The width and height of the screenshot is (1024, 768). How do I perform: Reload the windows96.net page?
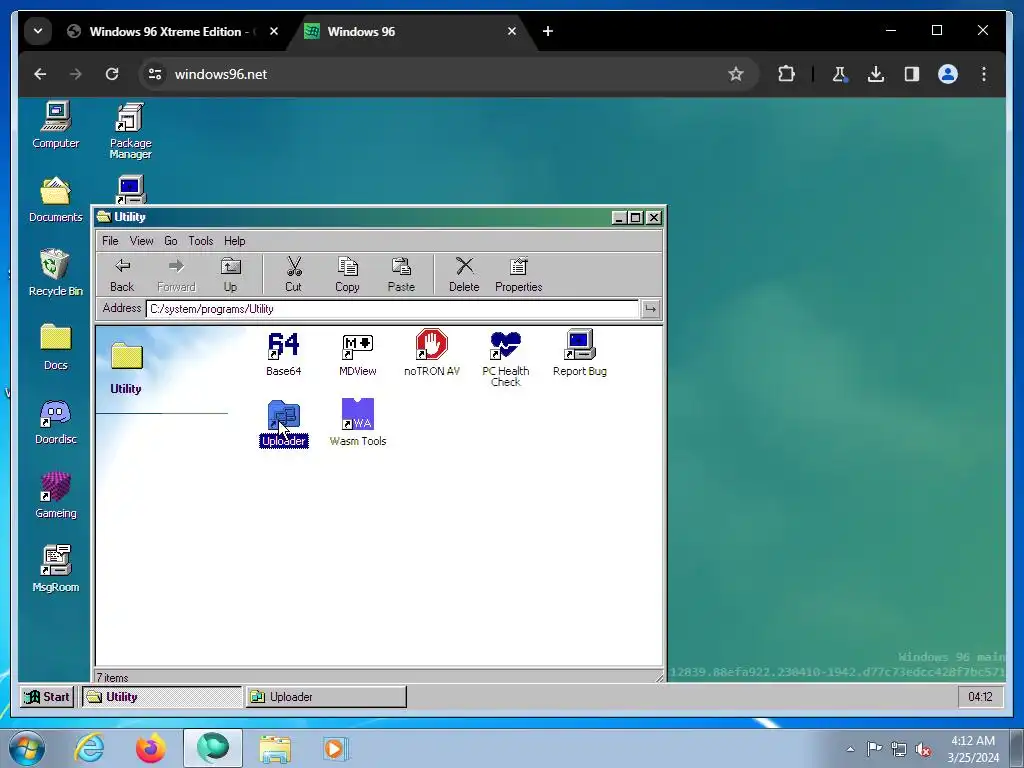112,74
